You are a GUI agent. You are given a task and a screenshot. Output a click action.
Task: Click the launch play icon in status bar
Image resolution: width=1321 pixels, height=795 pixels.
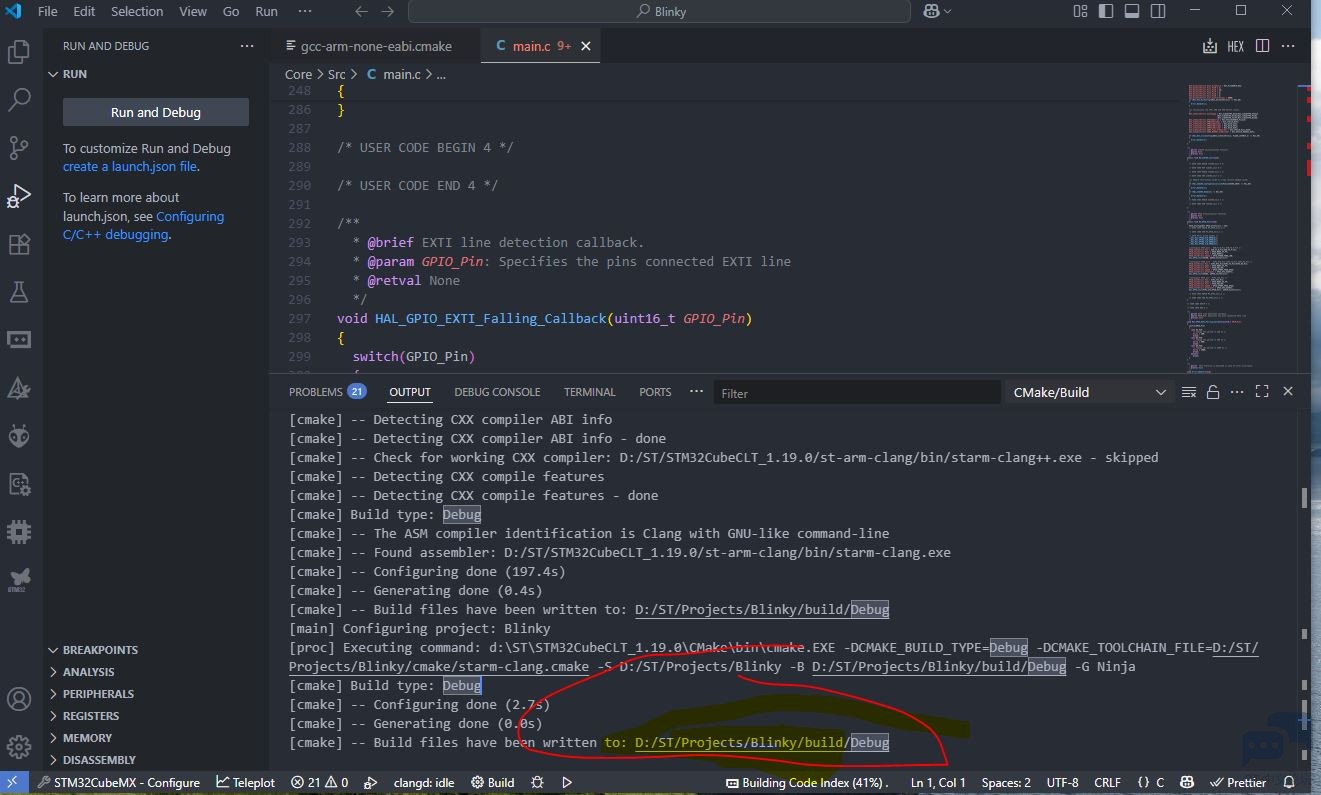[567, 783]
